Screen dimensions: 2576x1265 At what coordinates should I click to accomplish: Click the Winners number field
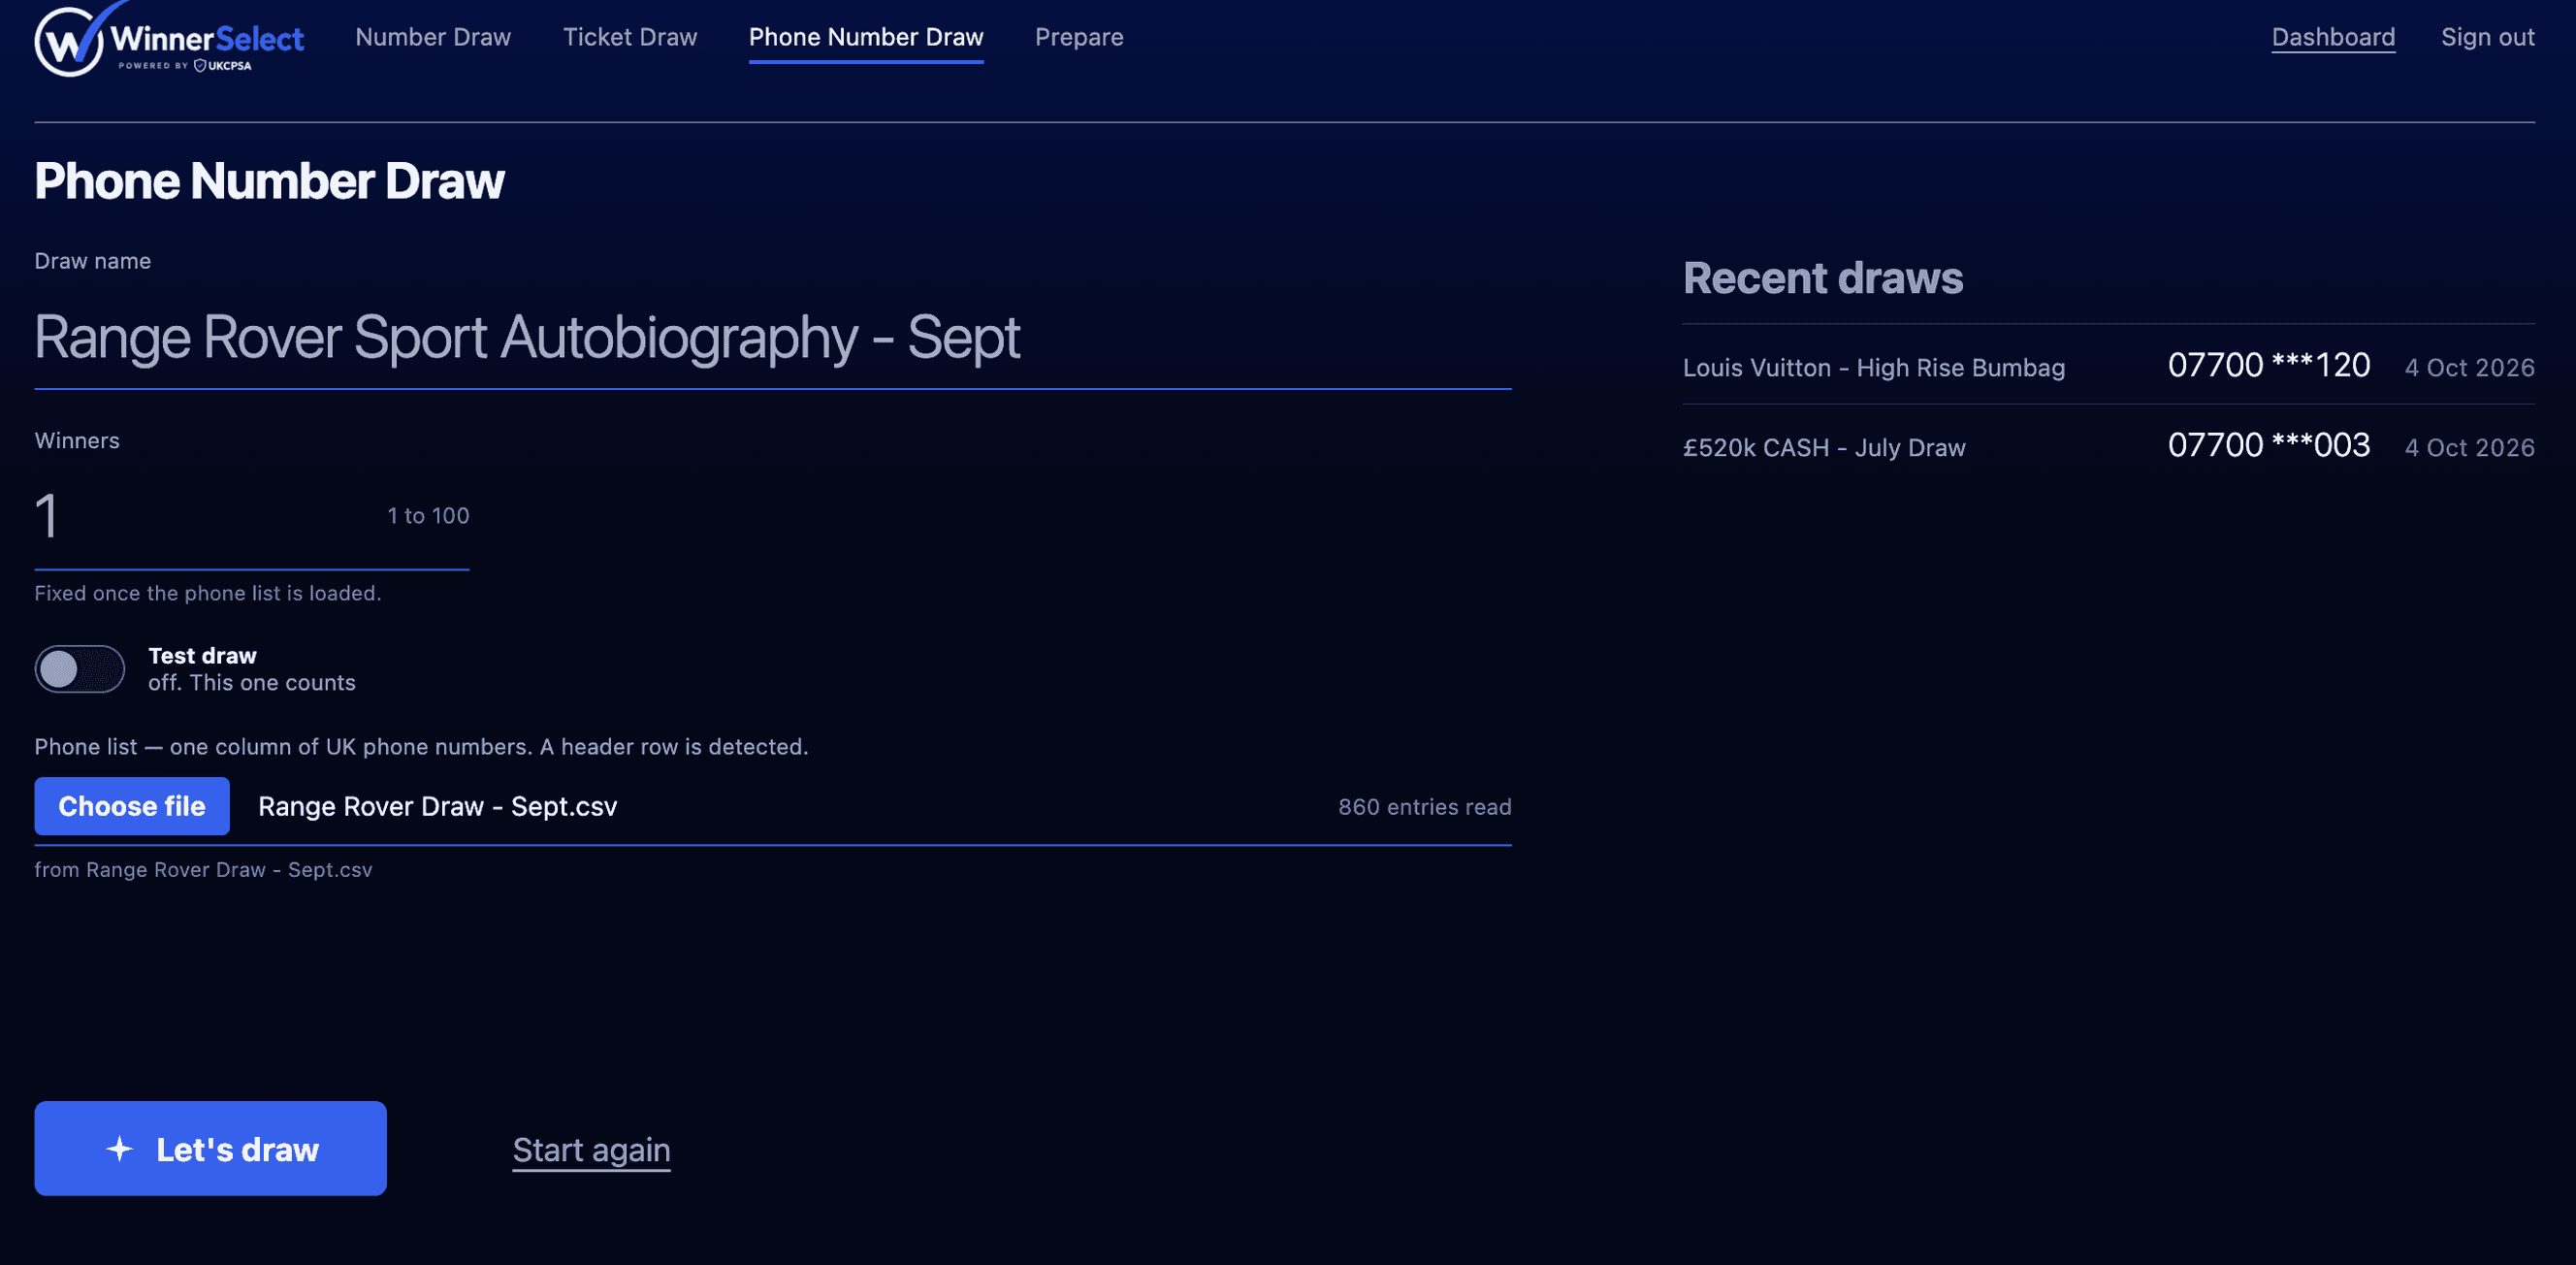pos(252,517)
